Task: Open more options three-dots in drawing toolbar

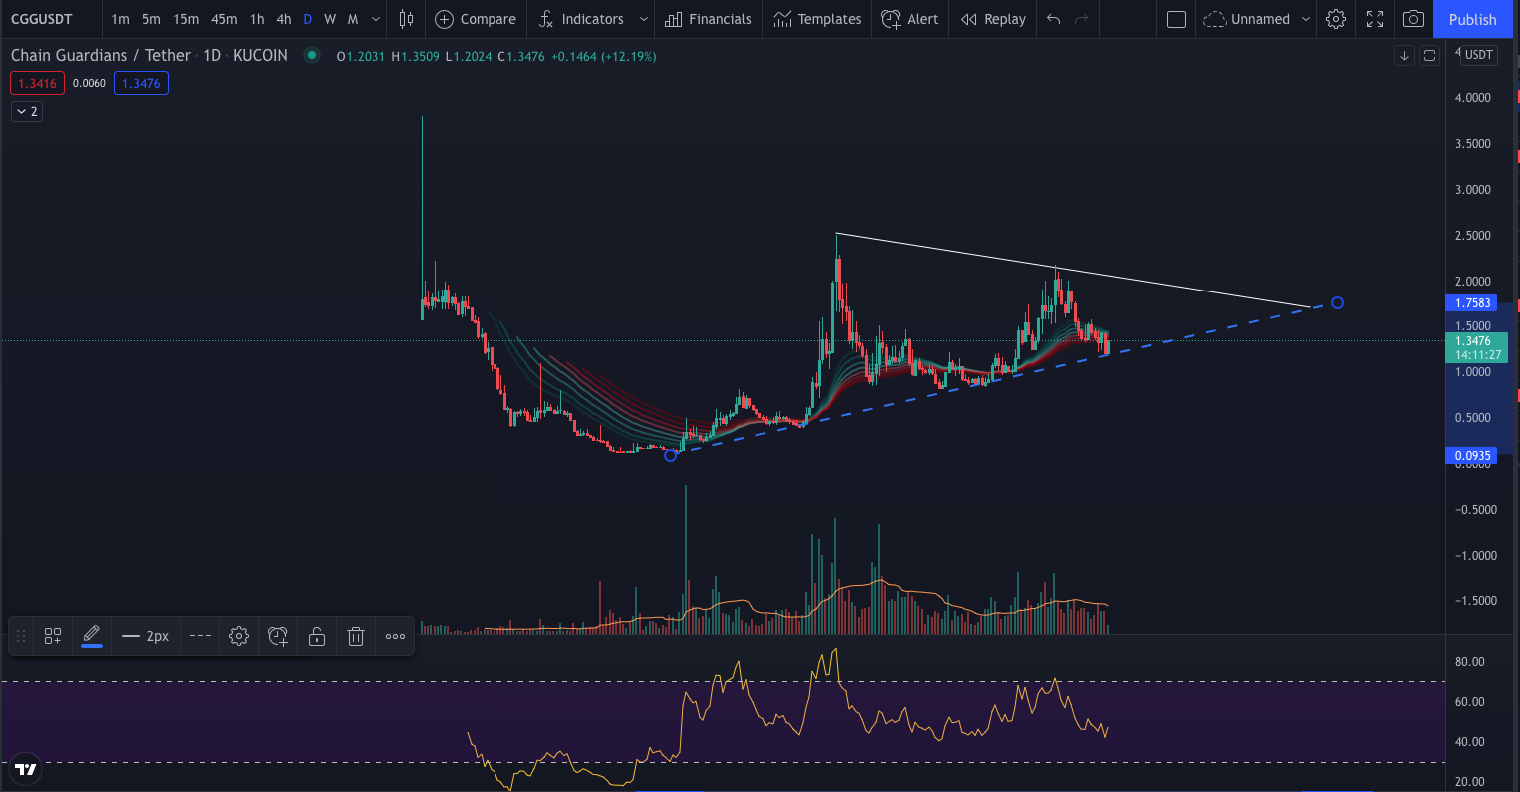Action: pyautogui.click(x=396, y=636)
